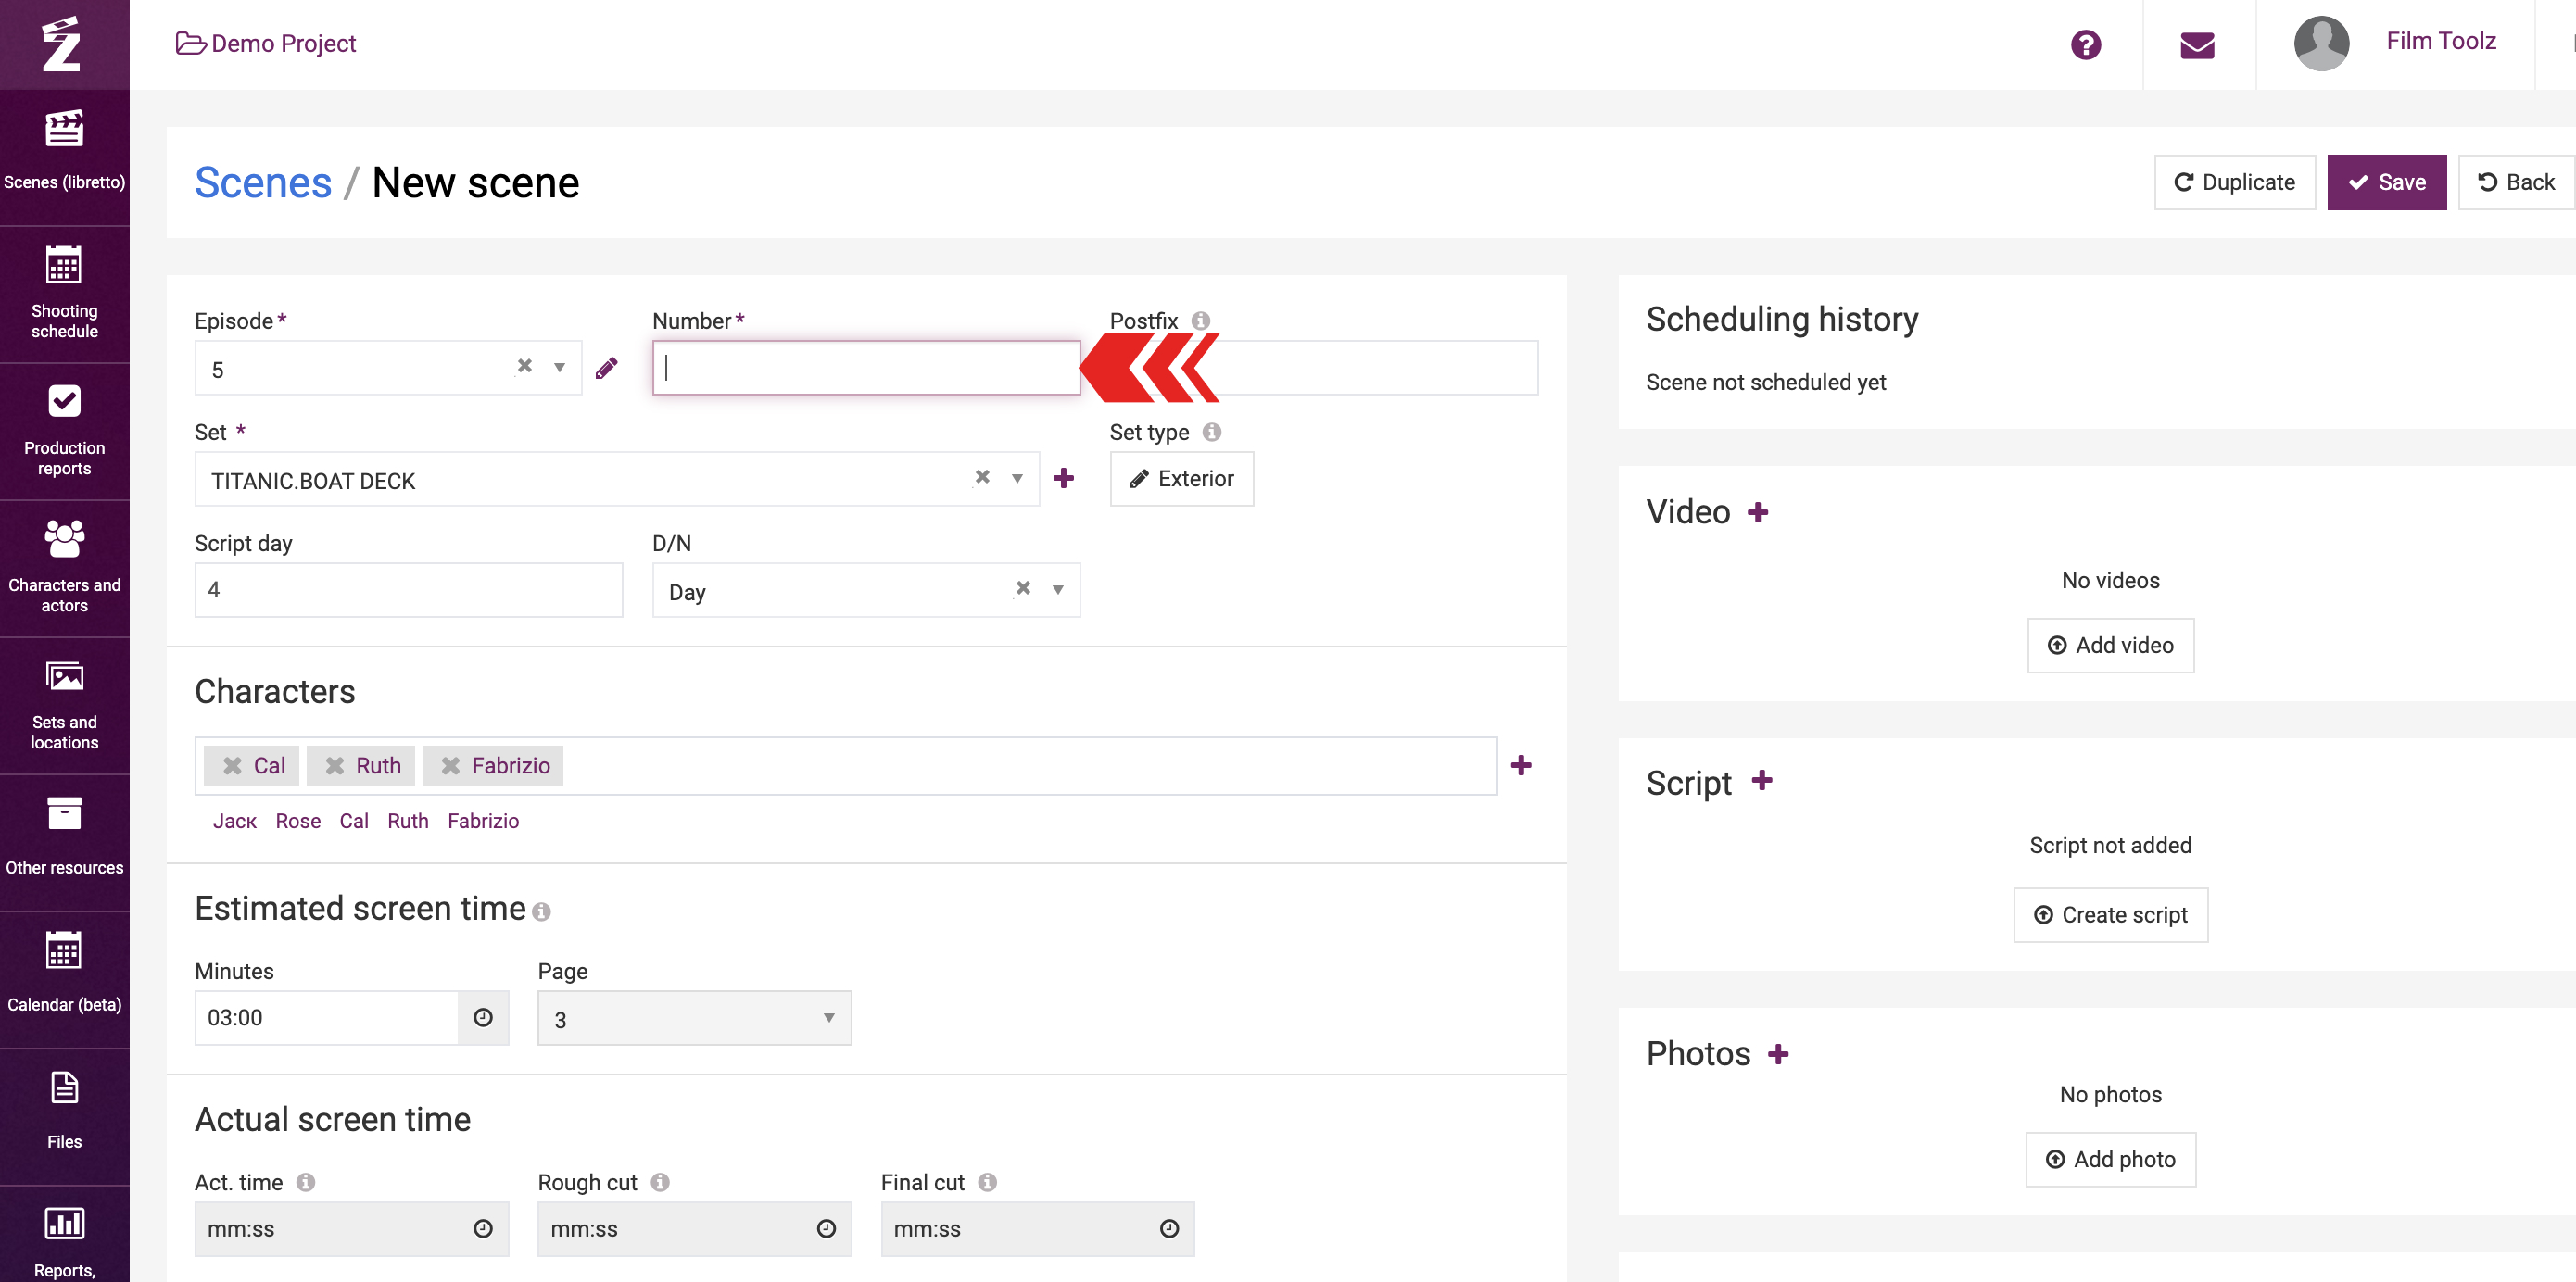Go back to Scenes breadcrumb
2576x1282 pixels.
click(x=262, y=183)
